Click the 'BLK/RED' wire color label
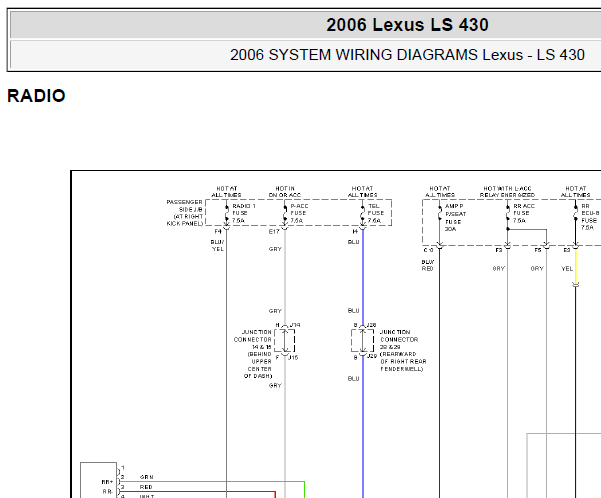The image size is (601, 498). click(428, 265)
